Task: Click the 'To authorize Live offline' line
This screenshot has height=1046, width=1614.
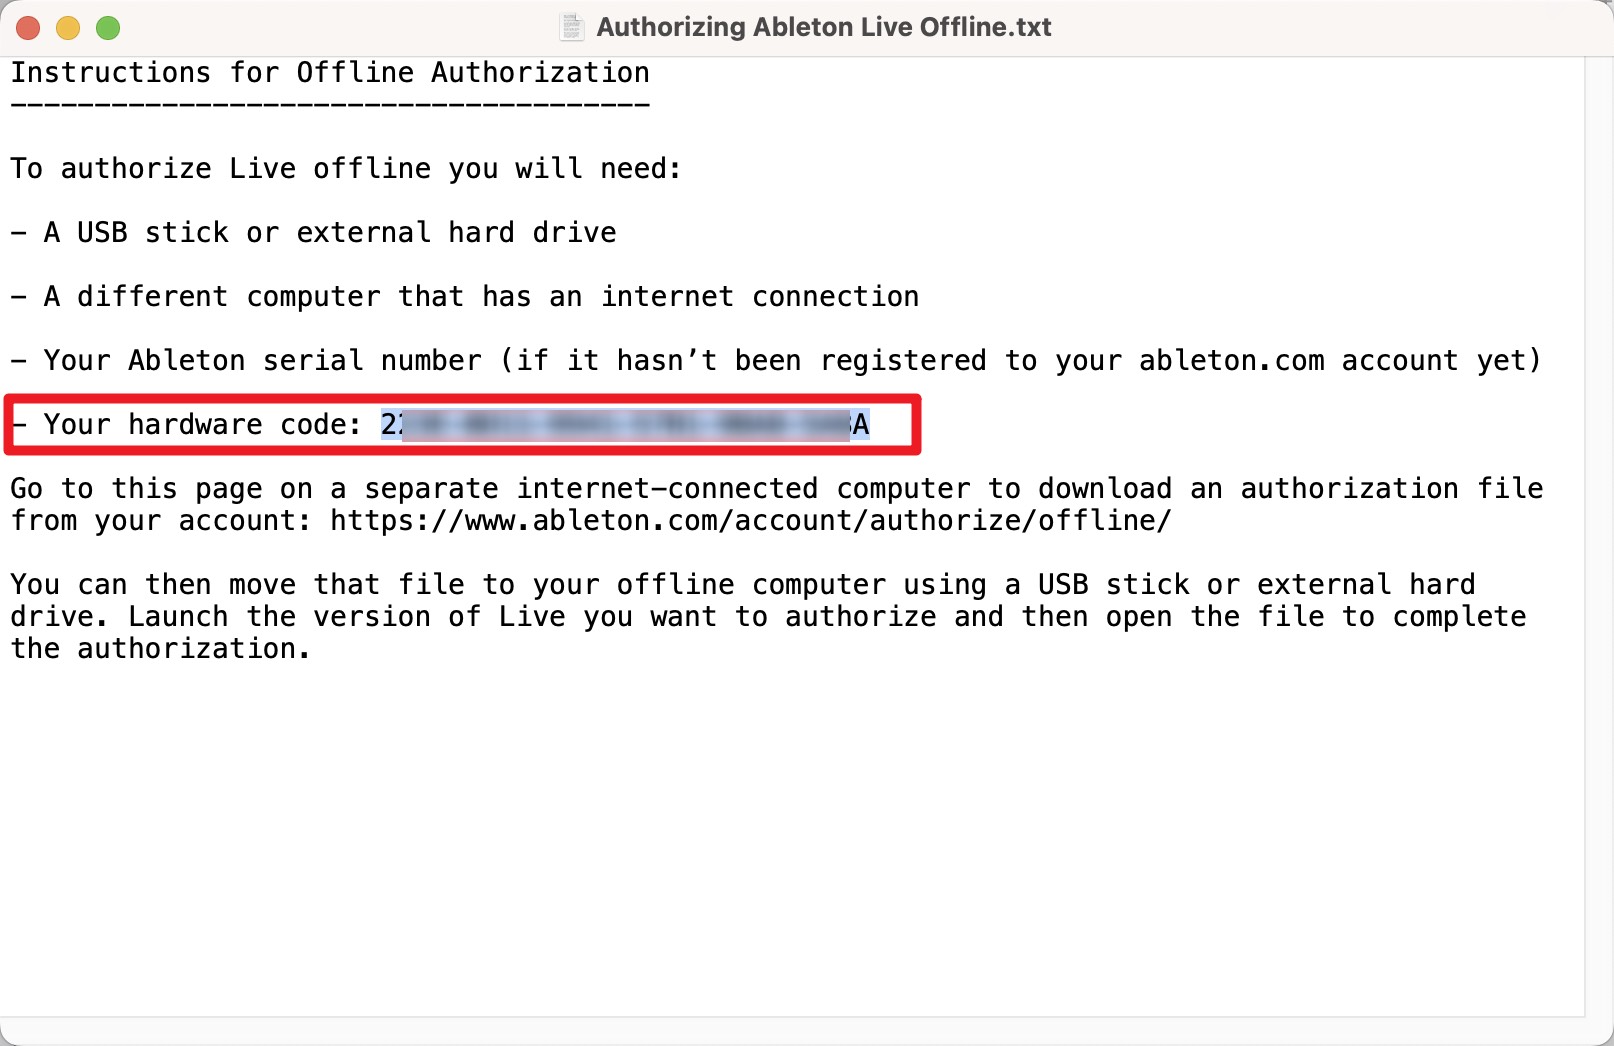Action: [346, 169]
